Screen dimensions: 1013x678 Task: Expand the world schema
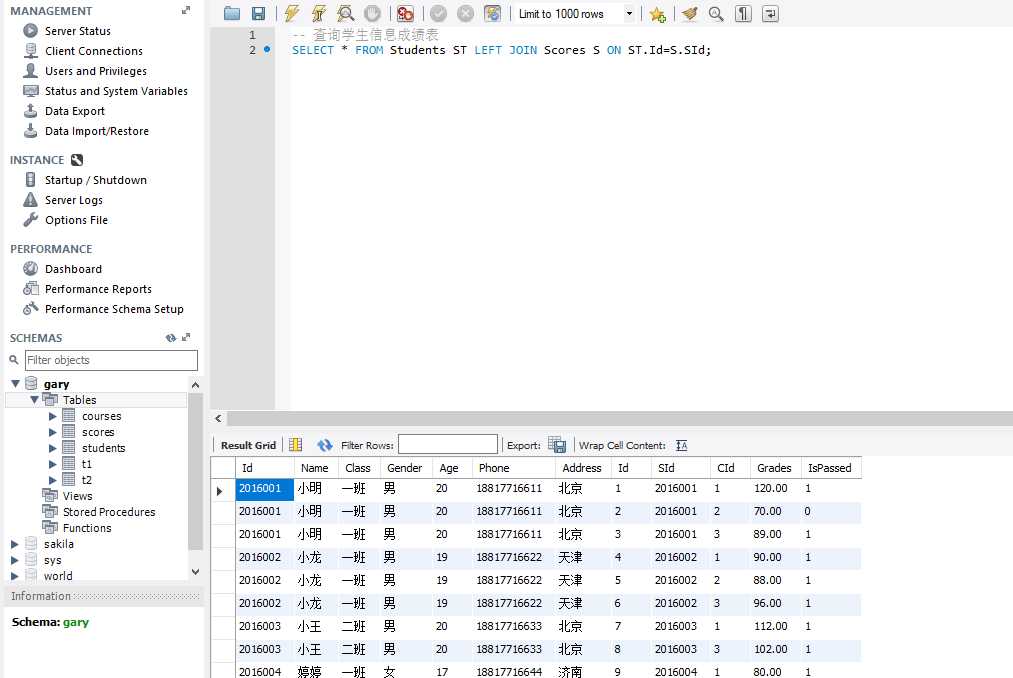(x=15, y=576)
